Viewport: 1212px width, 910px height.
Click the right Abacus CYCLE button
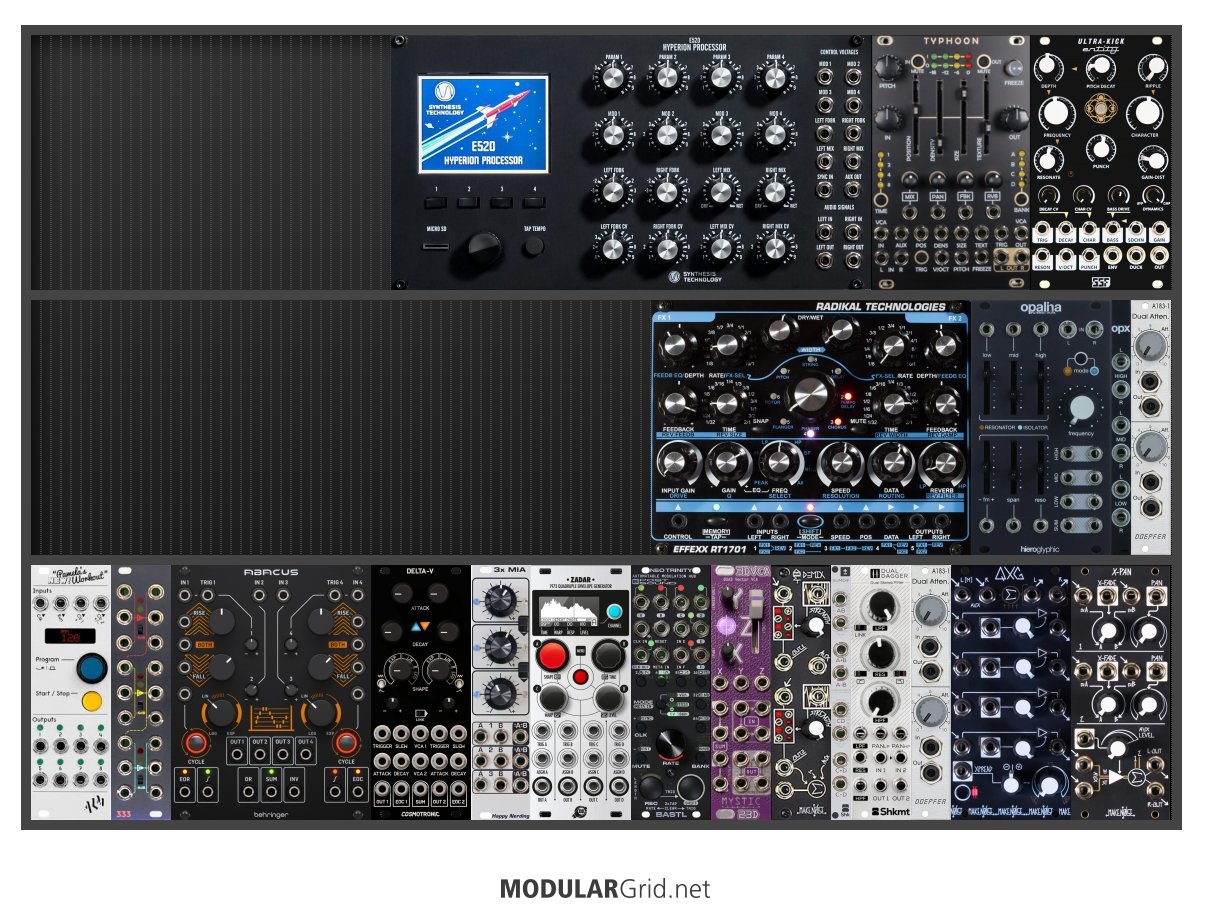click(346, 744)
